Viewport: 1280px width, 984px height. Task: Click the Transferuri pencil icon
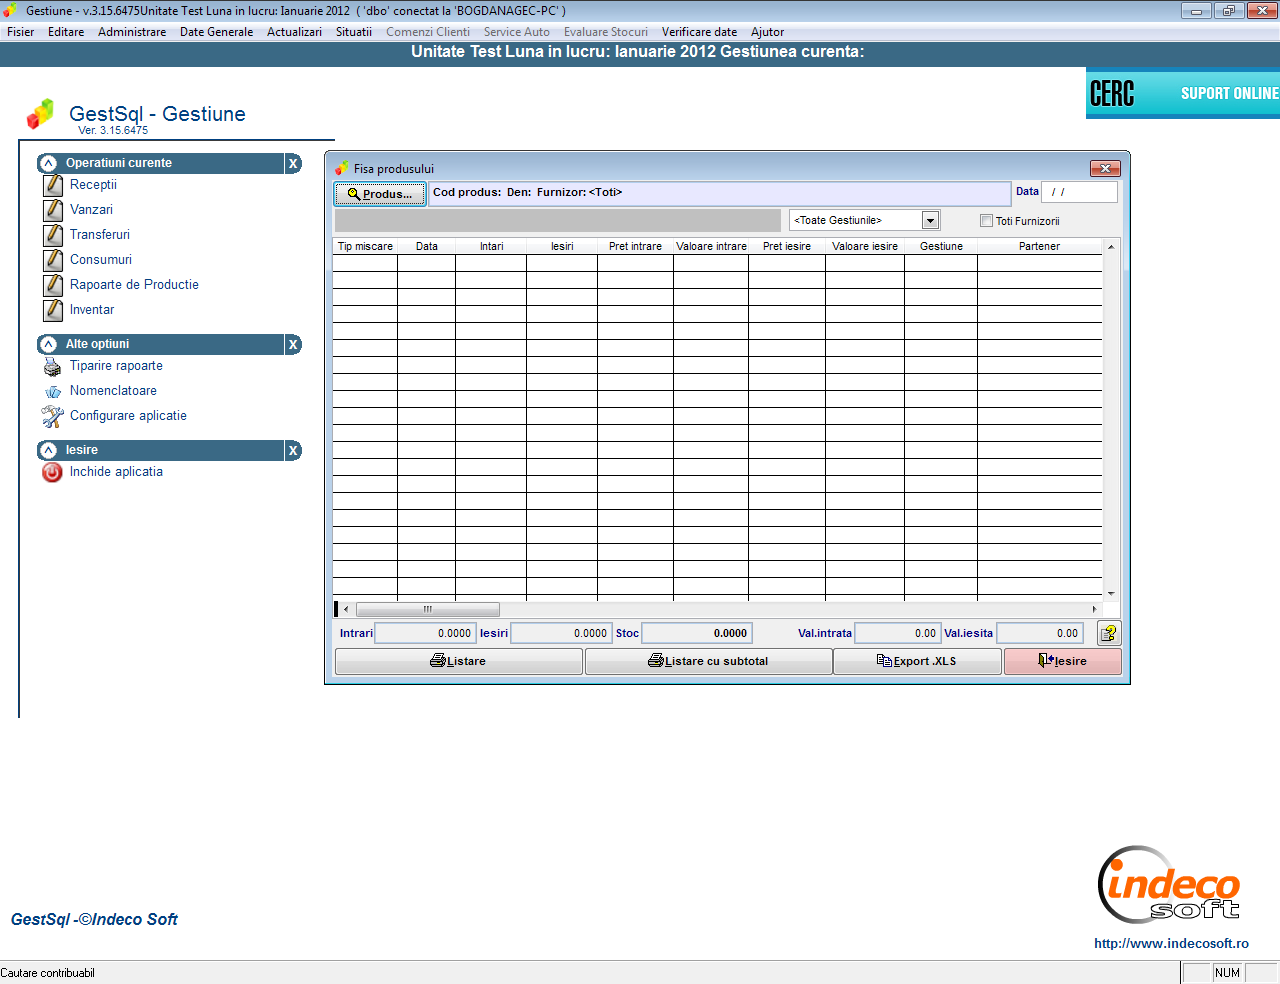click(x=53, y=235)
